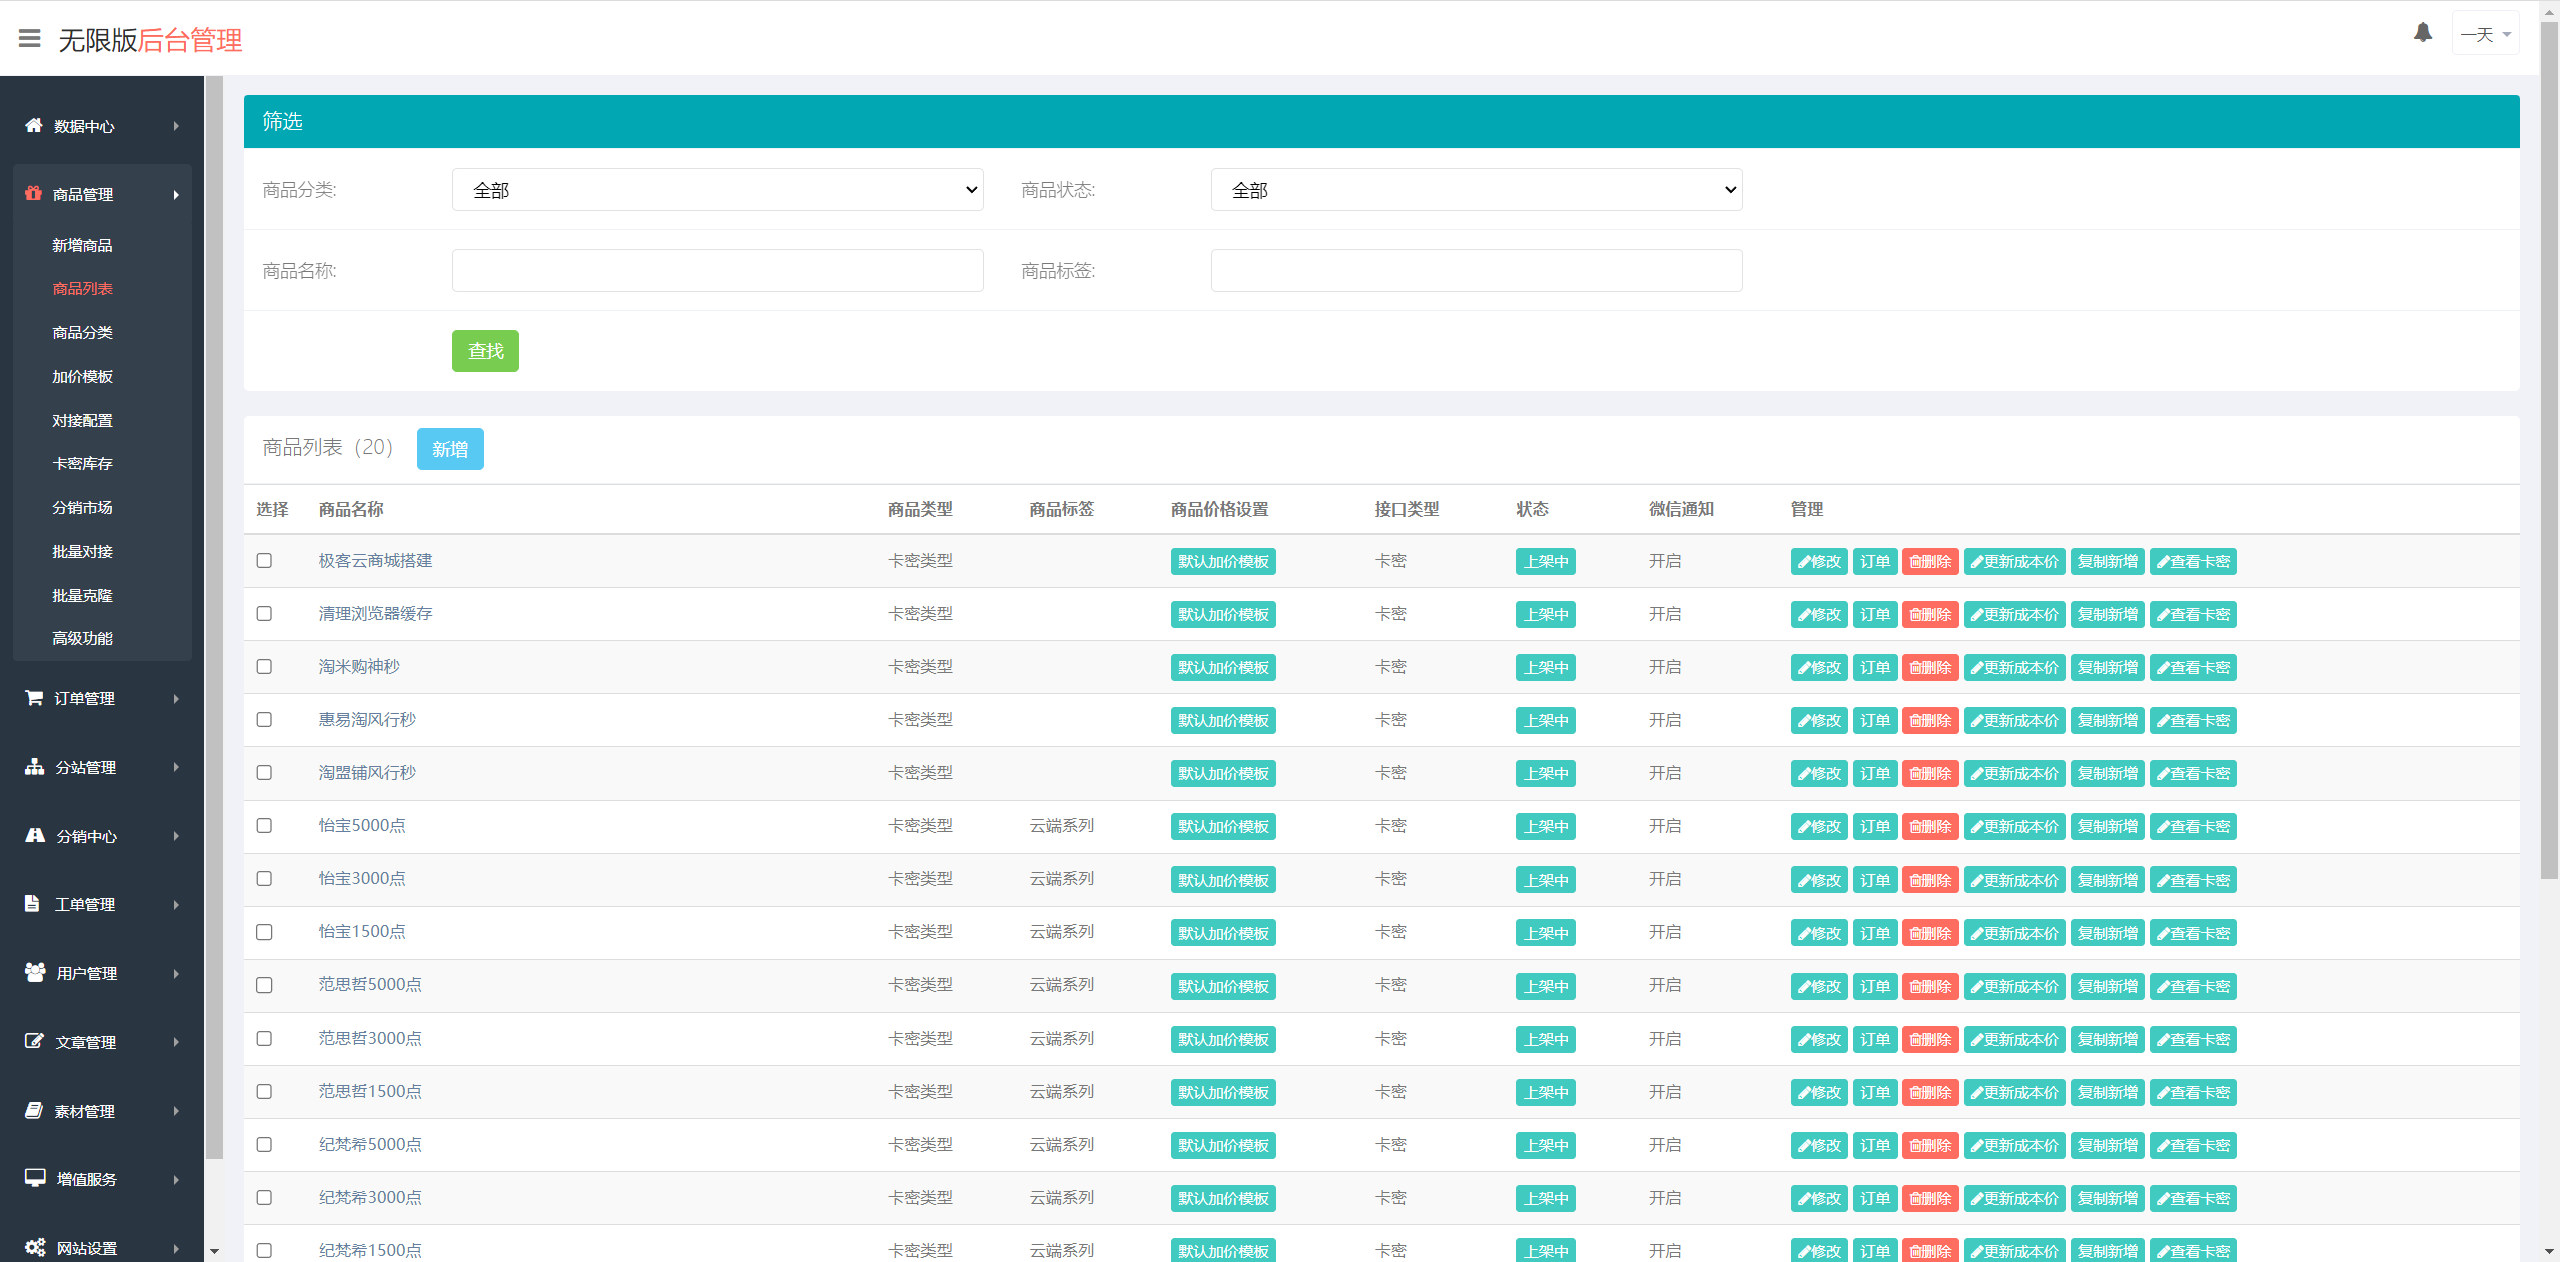Viewport: 2560px width, 1262px height.
Task: Click the page vertical scrollbar thumb
Action: pos(2549,450)
